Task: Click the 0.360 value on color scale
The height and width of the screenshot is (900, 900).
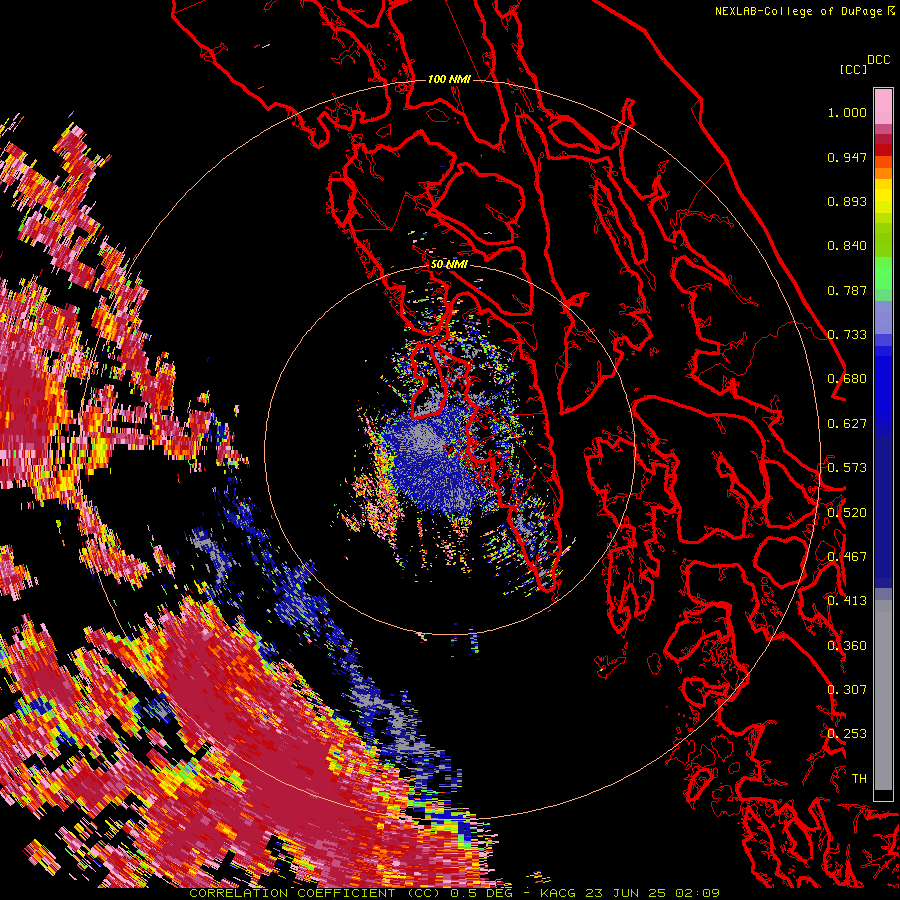Action: click(x=847, y=646)
